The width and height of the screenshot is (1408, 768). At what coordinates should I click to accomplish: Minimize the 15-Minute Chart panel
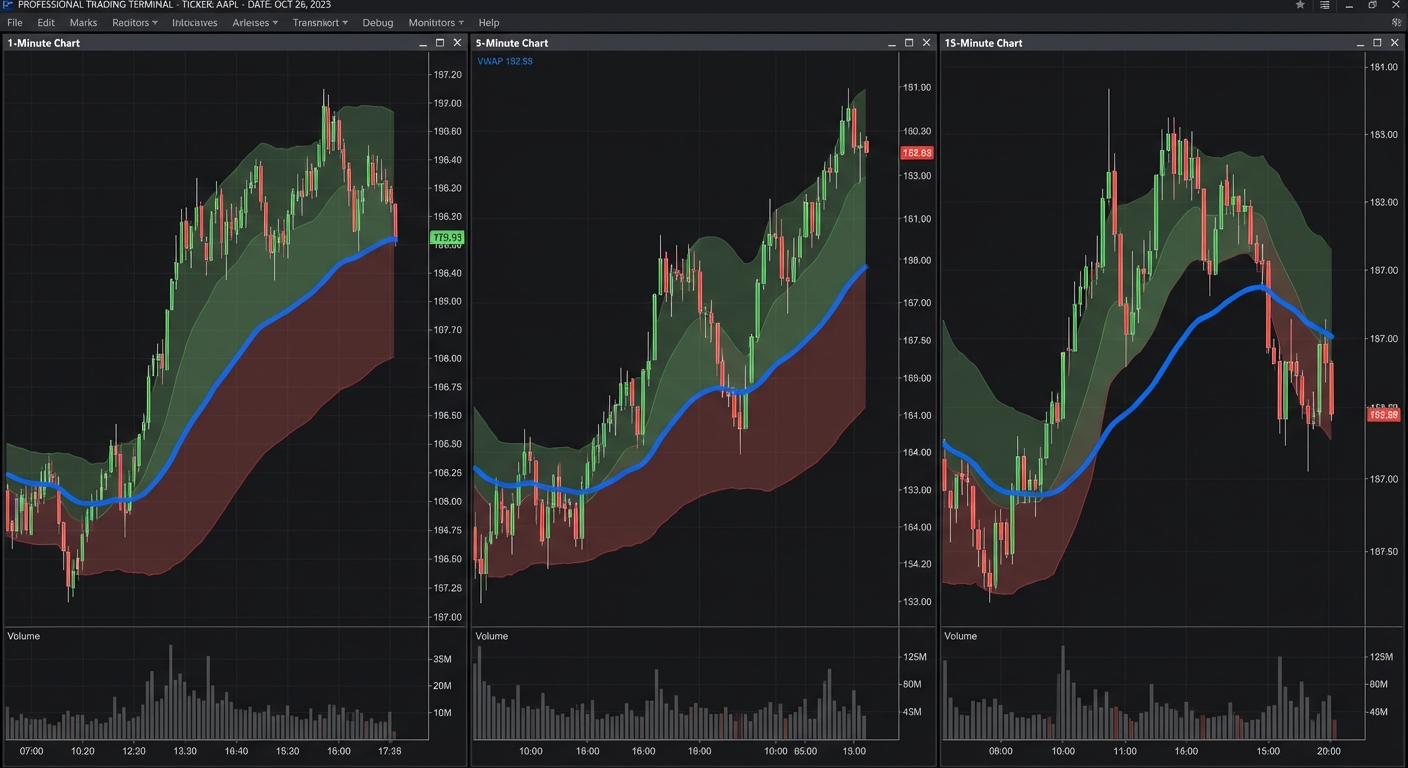tap(1360, 43)
